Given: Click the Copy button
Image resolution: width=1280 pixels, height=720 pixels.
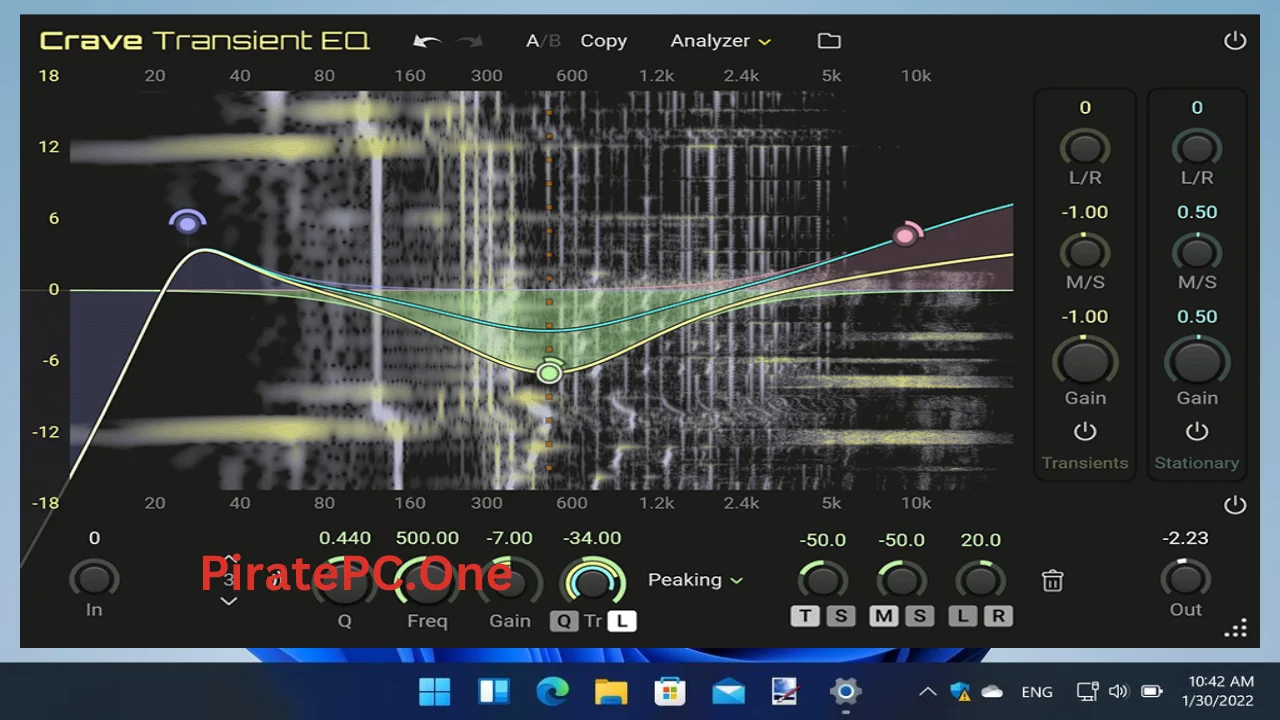Looking at the screenshot, I should [604, 41].
